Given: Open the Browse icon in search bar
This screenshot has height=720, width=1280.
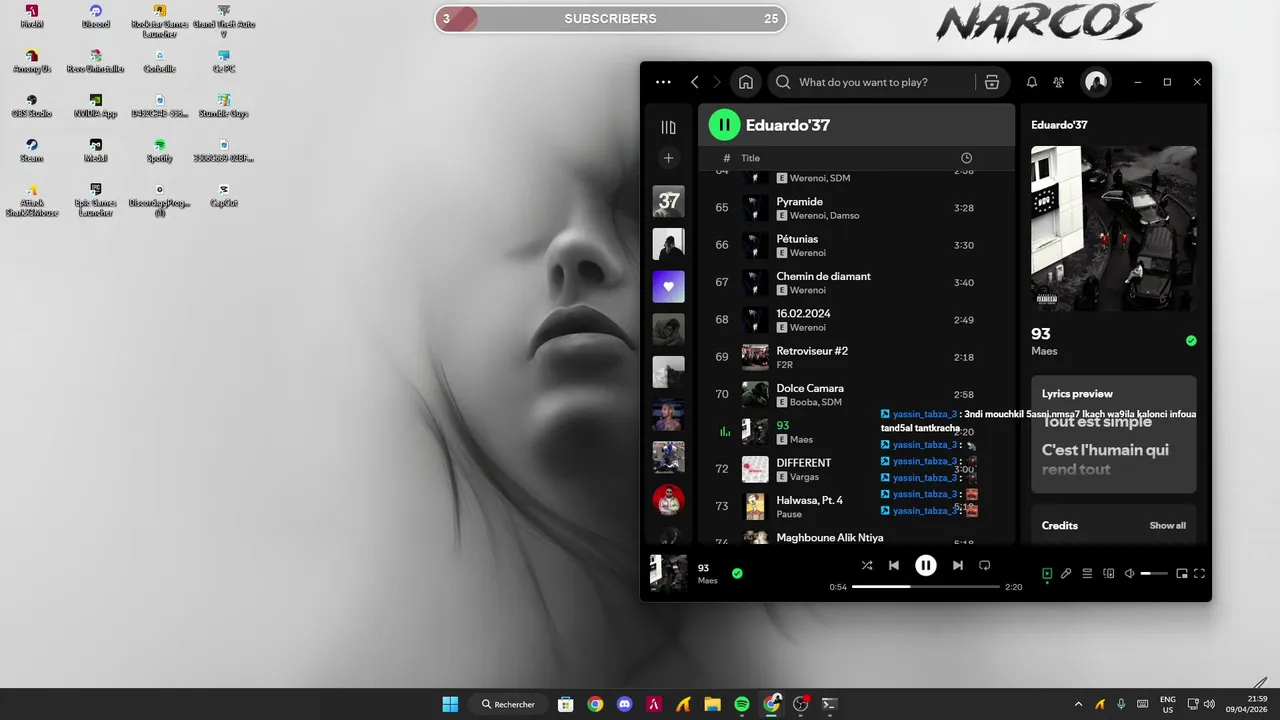Looking at the screenshot, I should (991, 82).
